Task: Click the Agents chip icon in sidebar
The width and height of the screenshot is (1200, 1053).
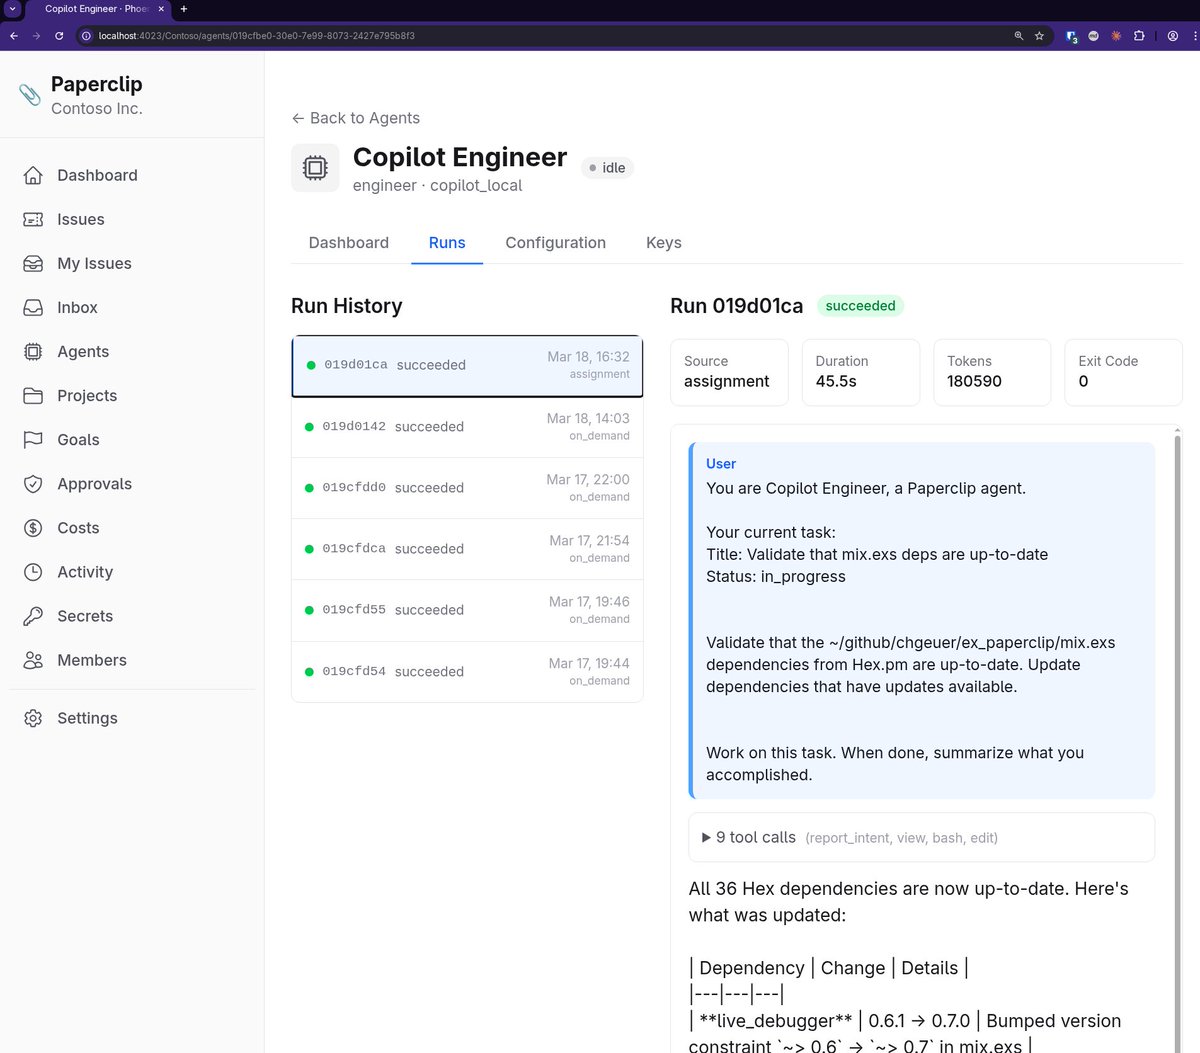Action: click(x=33, y=351)
